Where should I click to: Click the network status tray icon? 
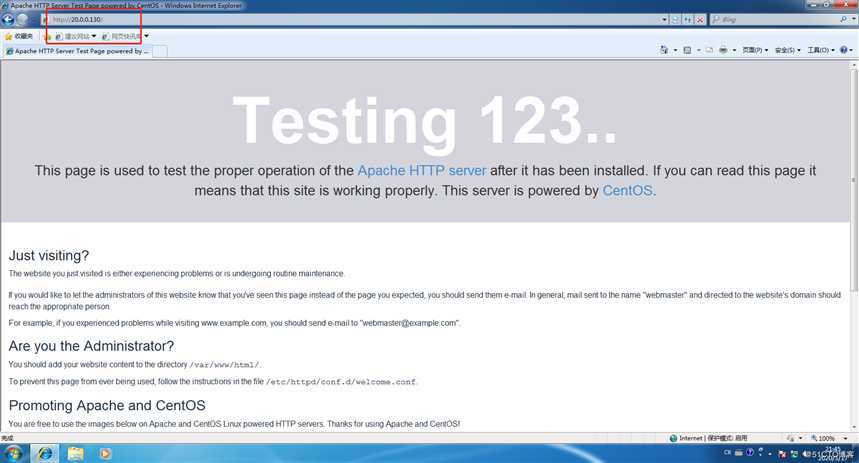(x=794, y=454)
